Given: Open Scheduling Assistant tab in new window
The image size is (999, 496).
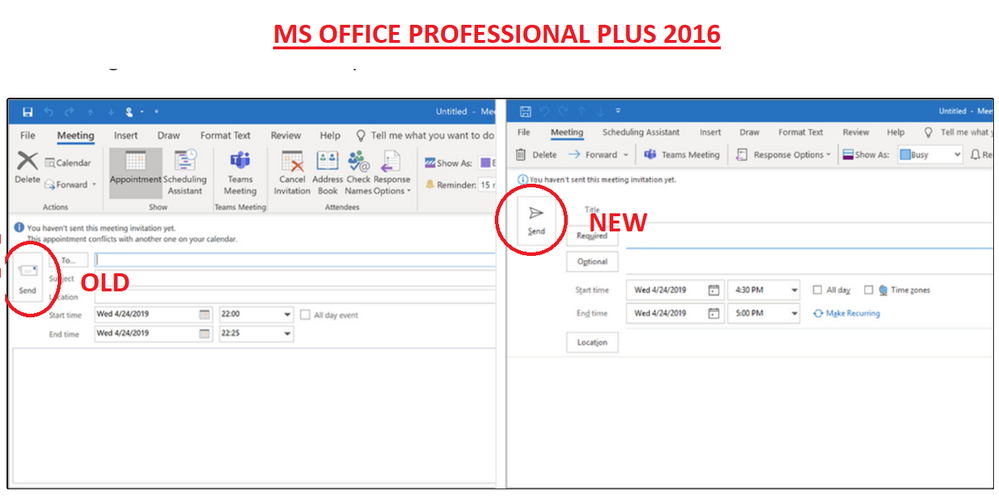Looking at the screenshot, I should pos(641,132).
